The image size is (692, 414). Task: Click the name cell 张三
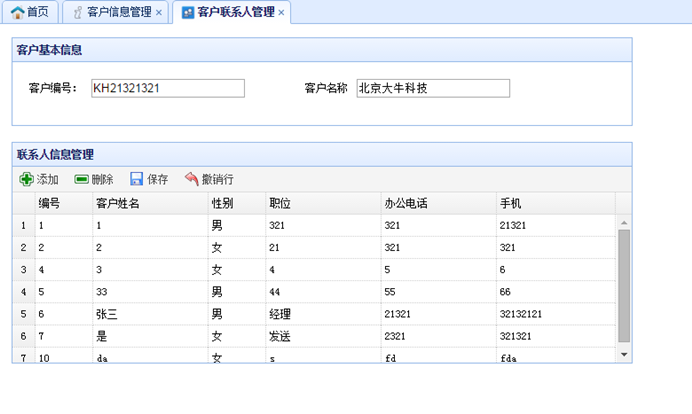click(x=150, y=314)
